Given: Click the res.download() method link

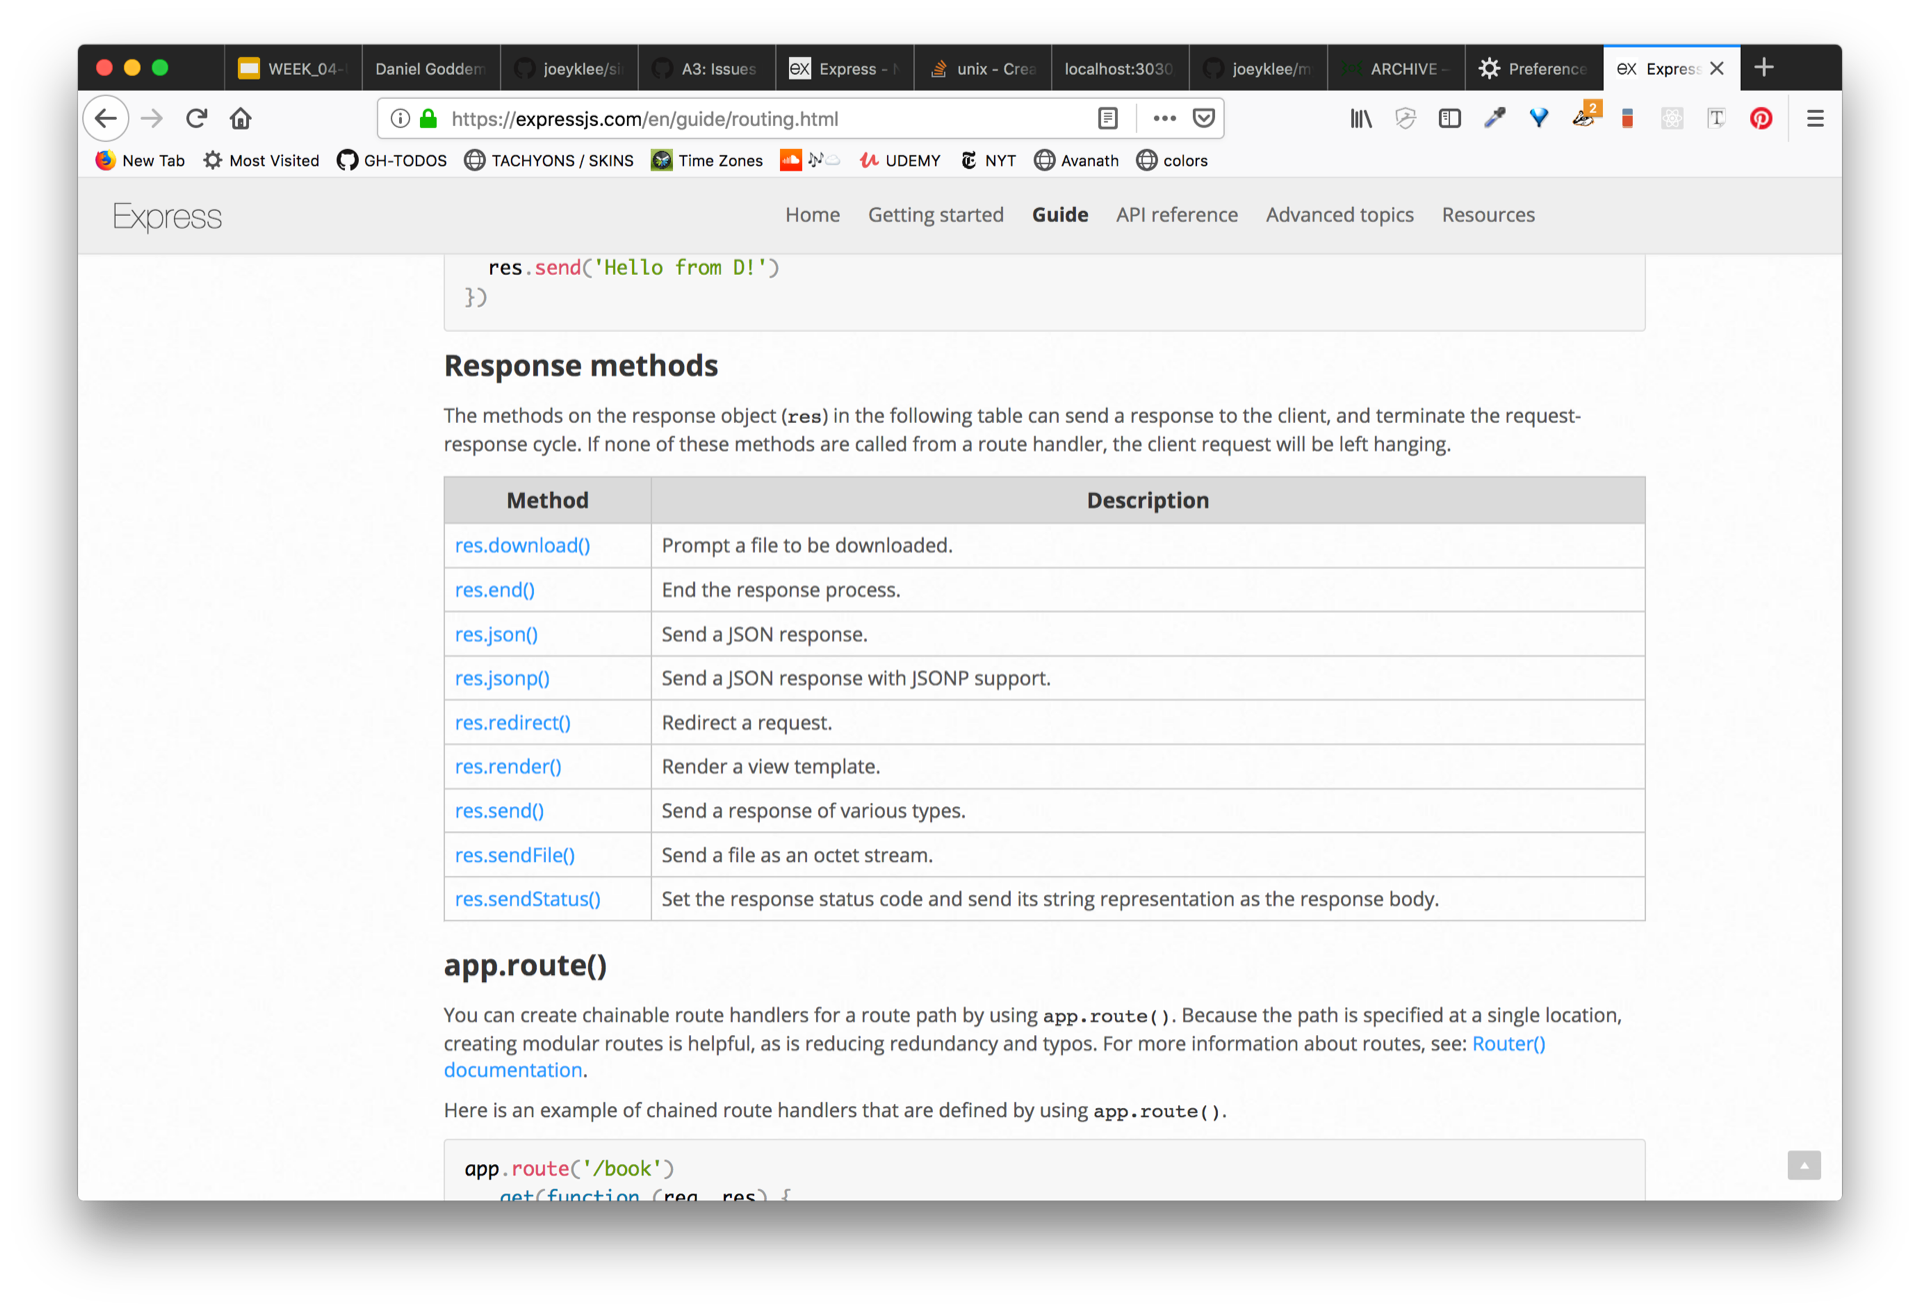Looking at the screenshot, I should tap(522, 546).
